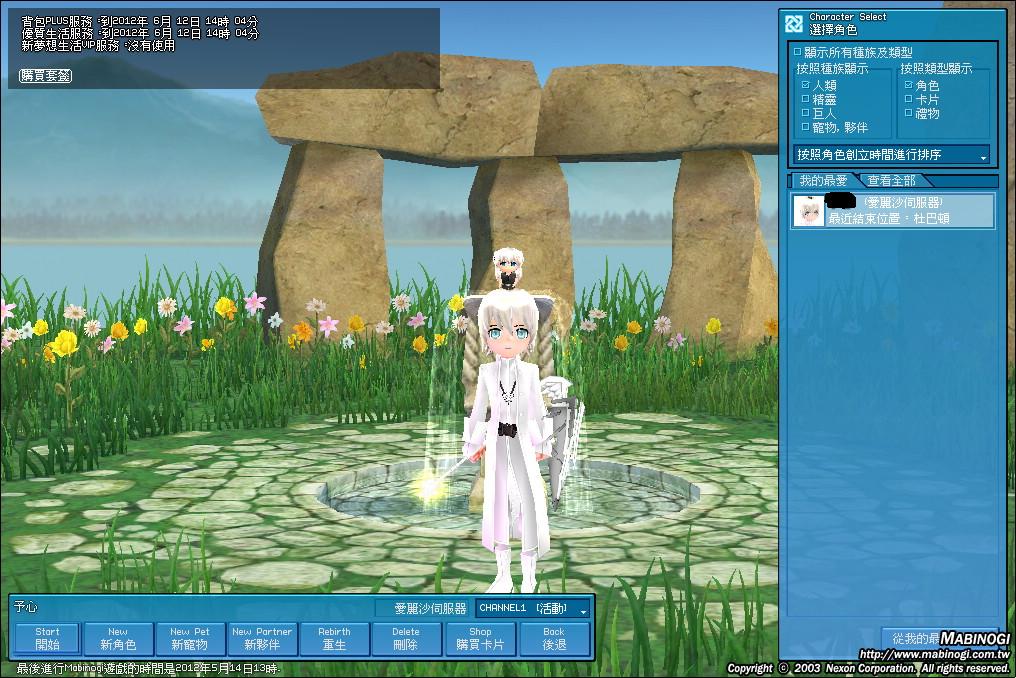Click New Pet 新寵物 button

tap(189, 639)
